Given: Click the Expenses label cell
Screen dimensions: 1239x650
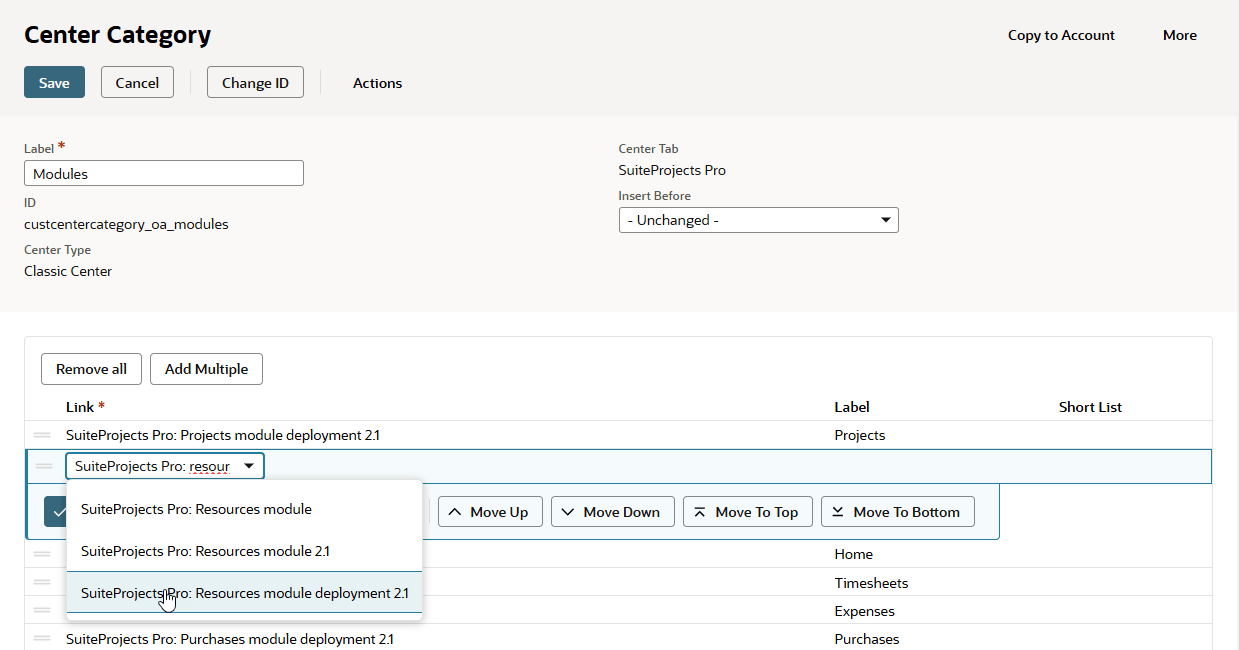Looking at the screenshot, I should pos(865,611).
